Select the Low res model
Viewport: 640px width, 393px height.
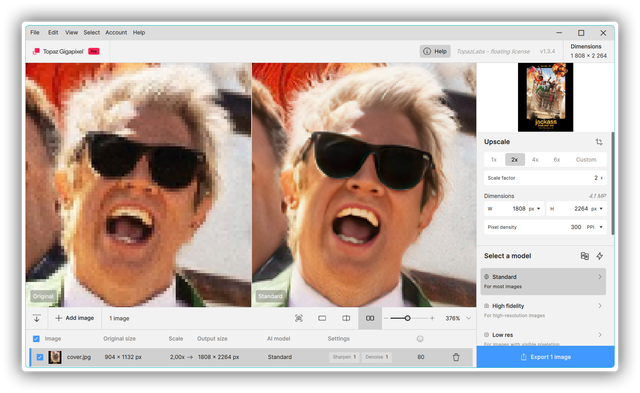pos(543,337)
